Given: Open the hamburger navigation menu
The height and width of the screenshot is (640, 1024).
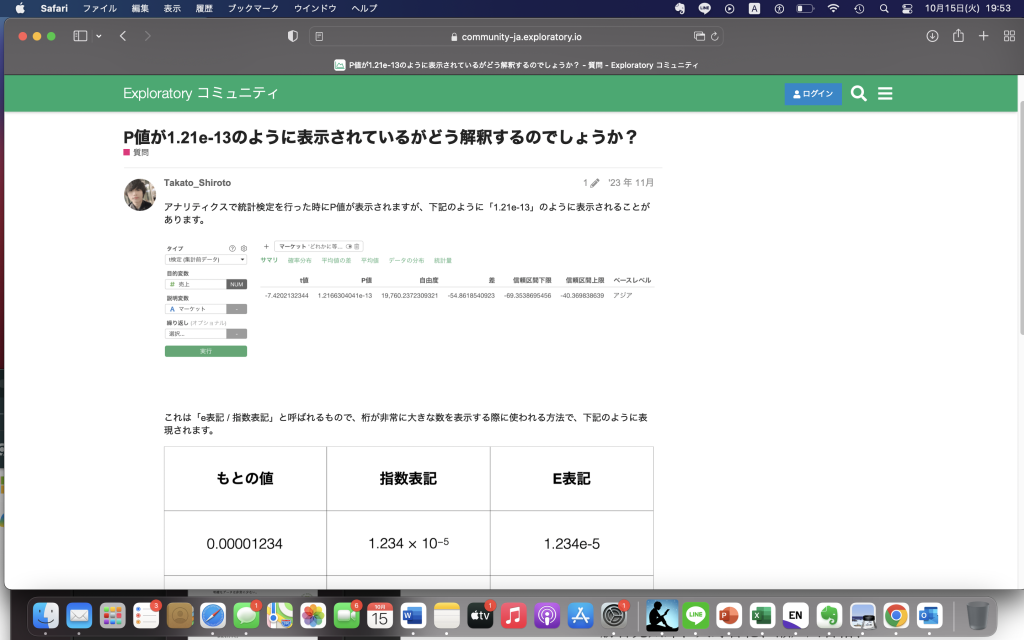Looking at the screenshot, I should click(x=884, y=92).
